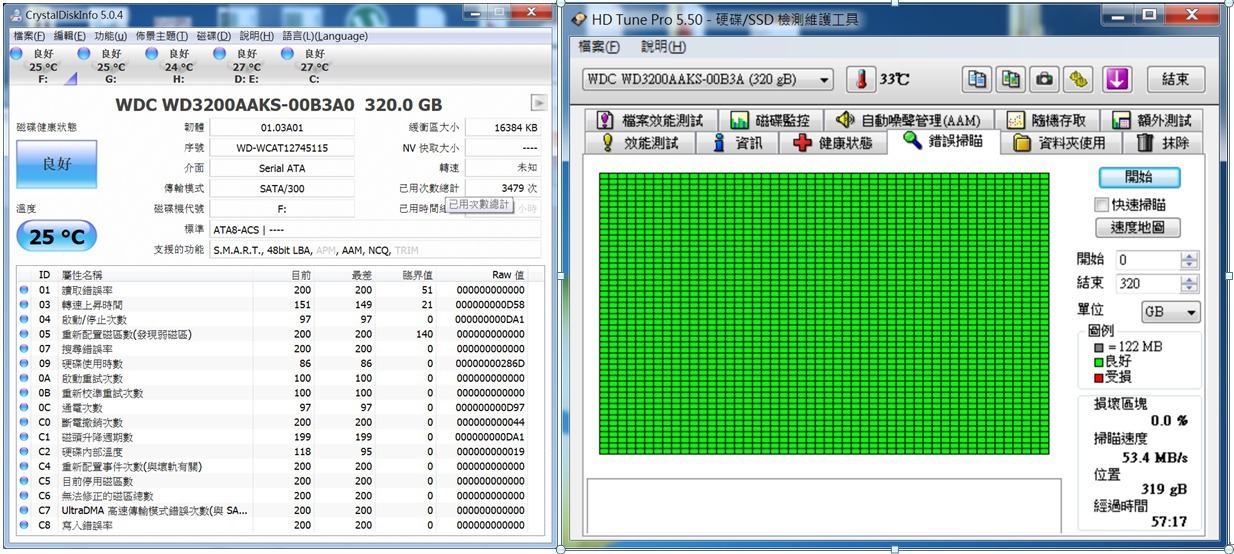Select 重新配置磁區數 attribute row
Image resolution: width=1234 pixels, height=554 pixels.
point(282,334)
